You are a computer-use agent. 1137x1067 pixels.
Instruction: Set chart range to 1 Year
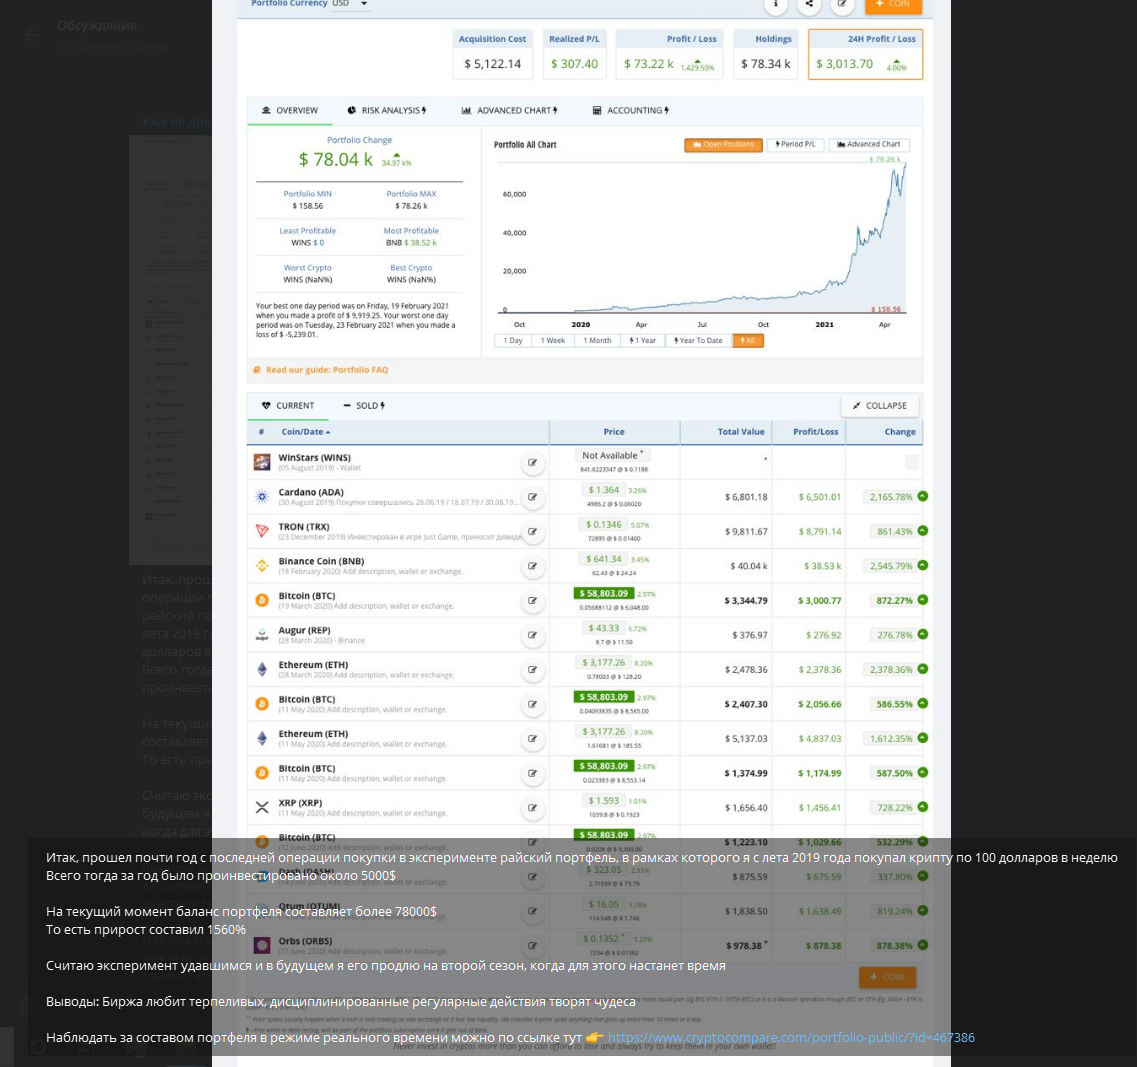pos(642,340)
